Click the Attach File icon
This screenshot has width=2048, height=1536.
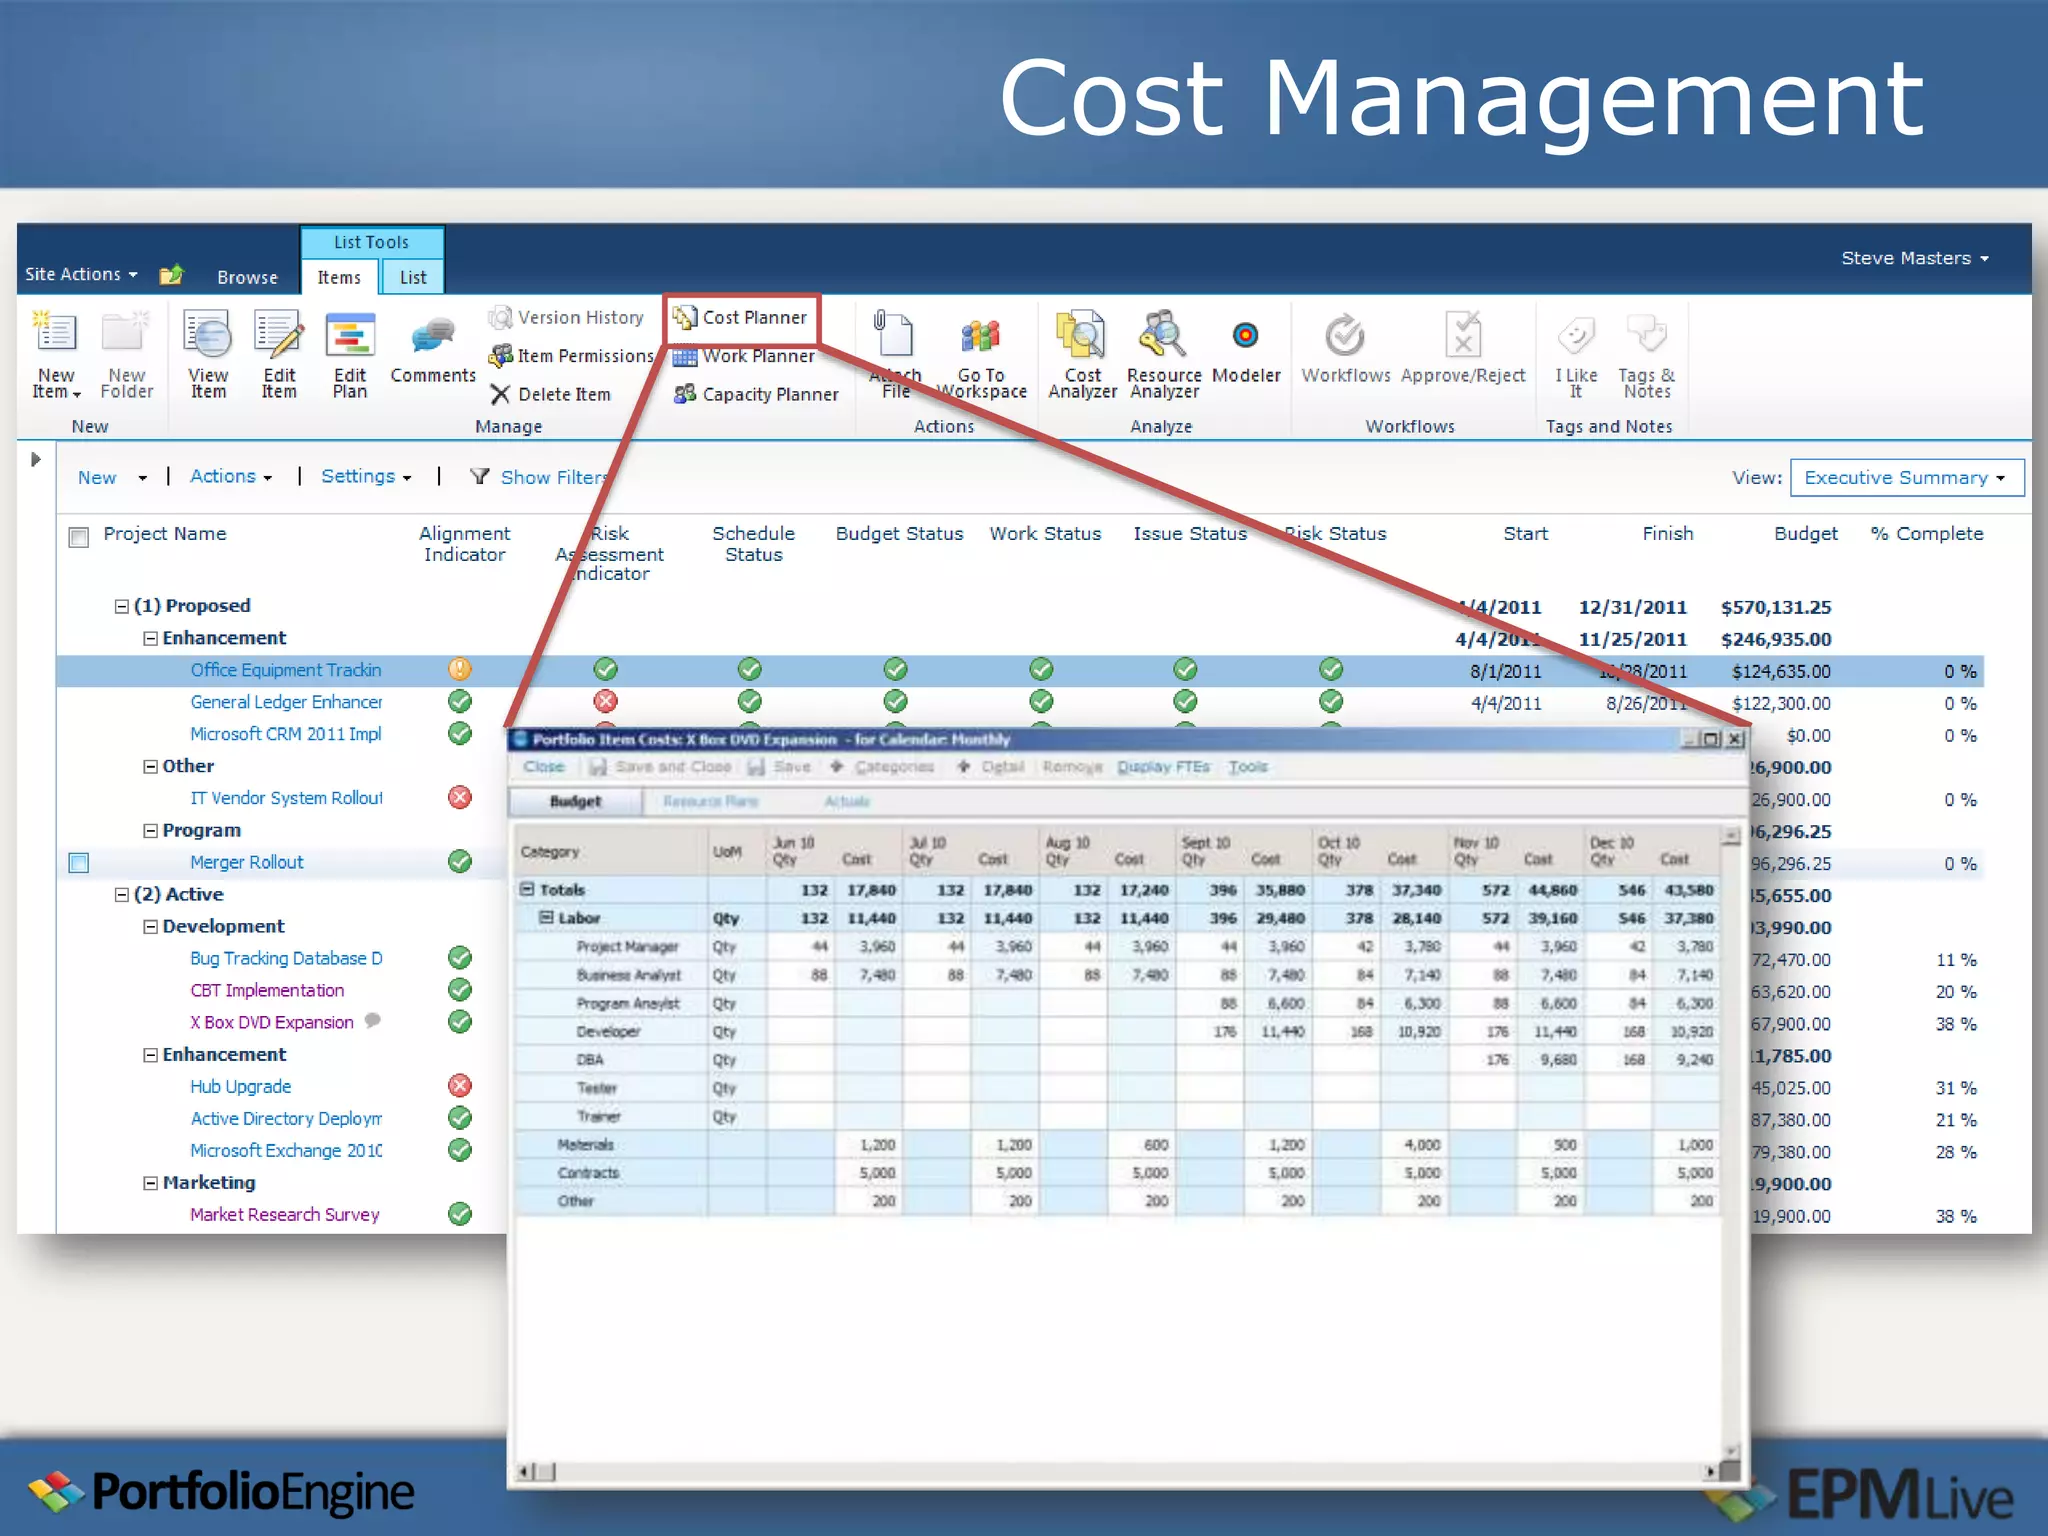click(x=895, y=355)
